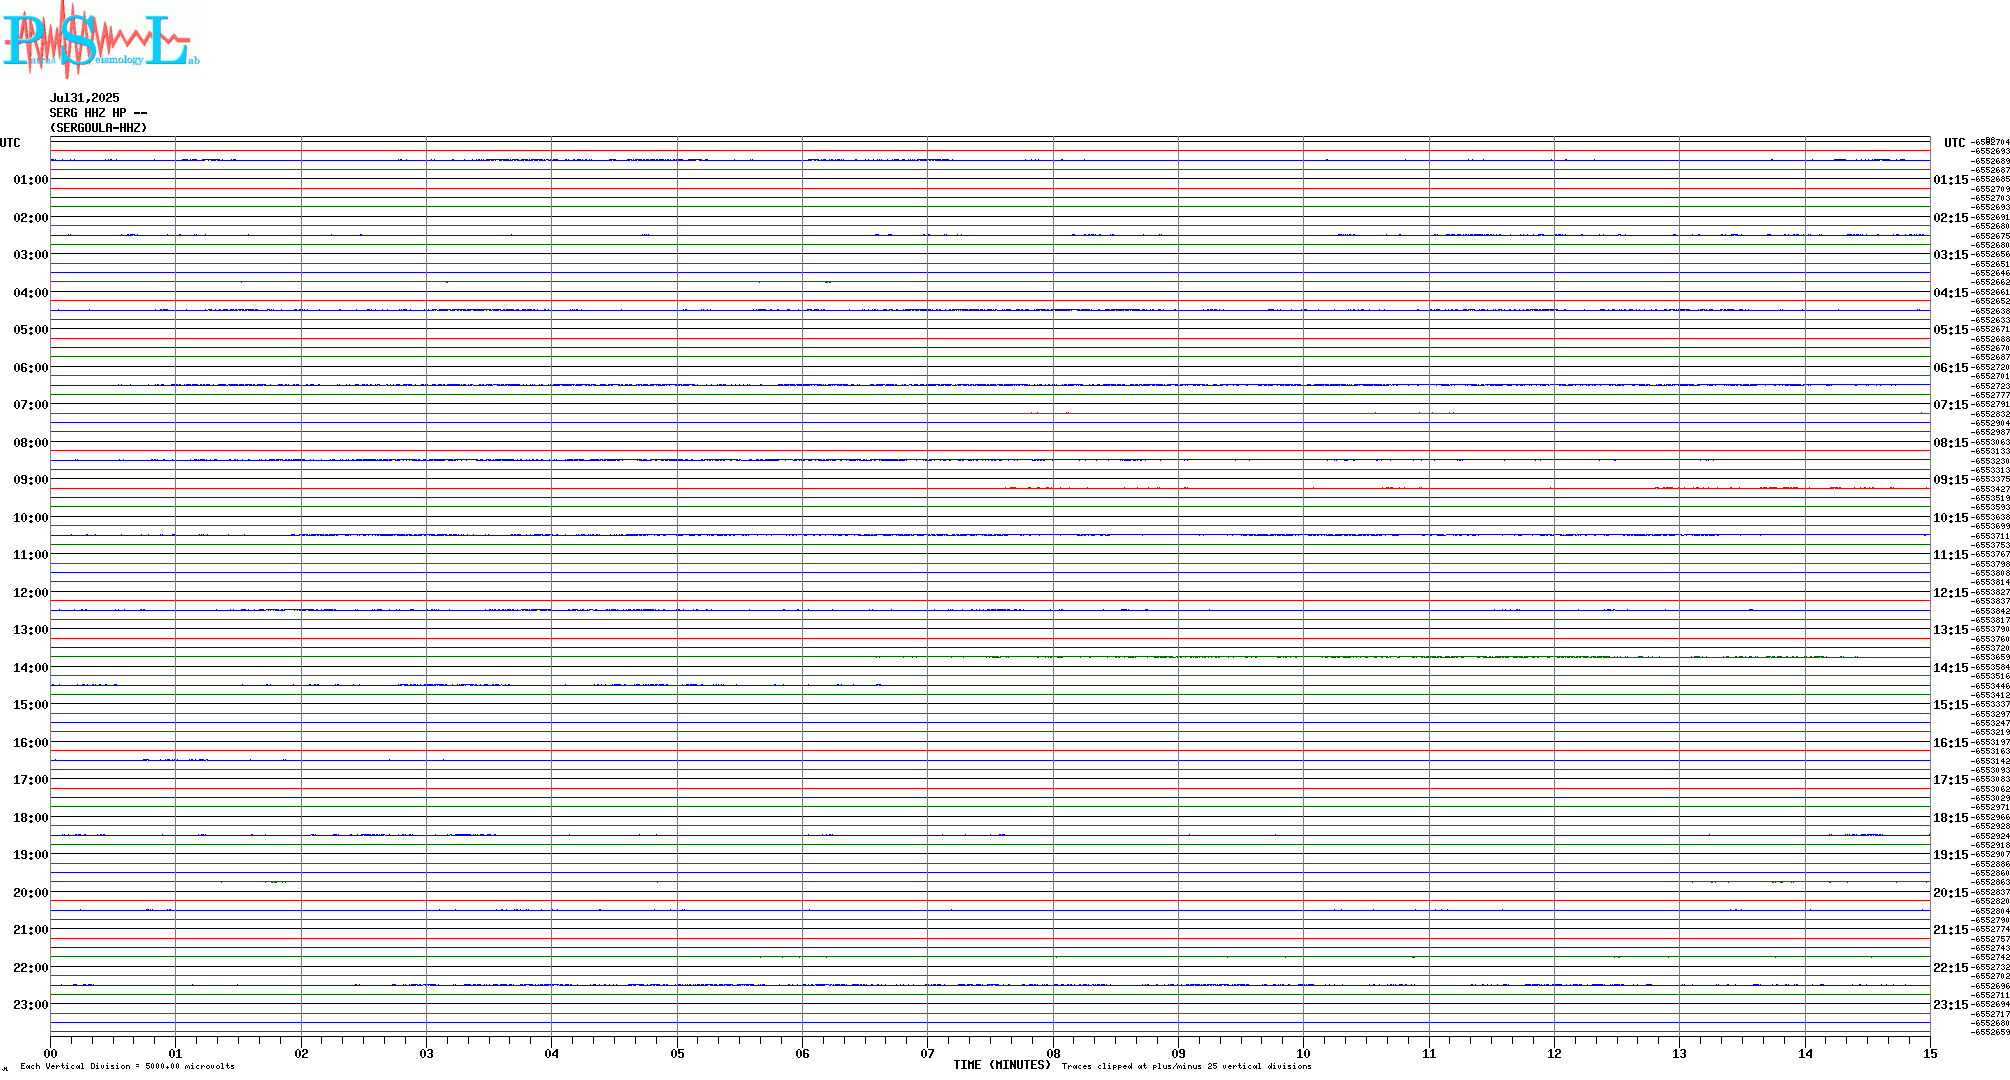Select the 03:15 right-axis label

[1951, 255]
